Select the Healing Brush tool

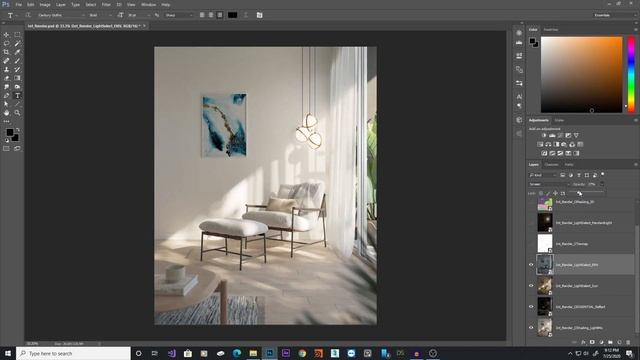(6, 61)
